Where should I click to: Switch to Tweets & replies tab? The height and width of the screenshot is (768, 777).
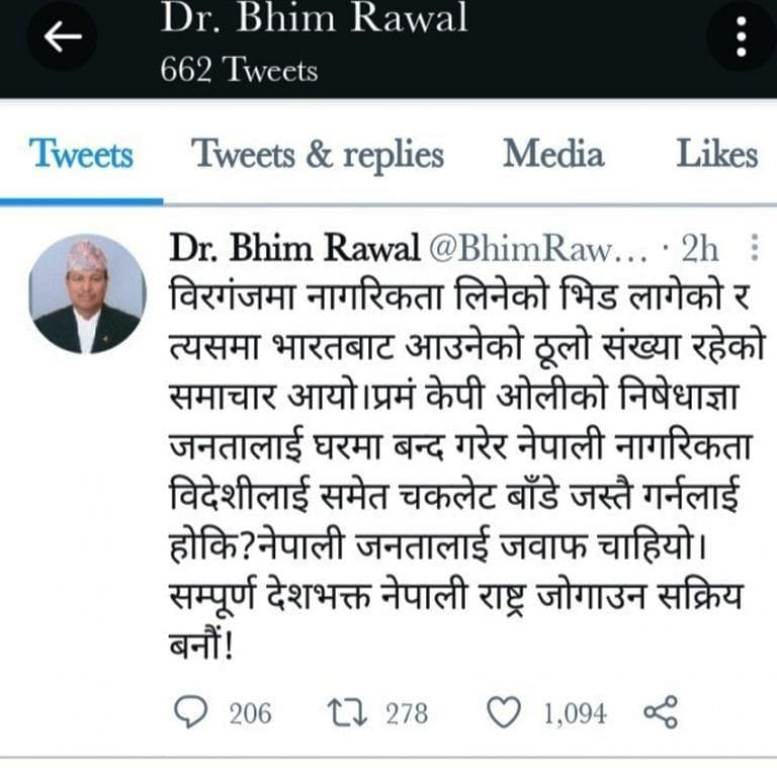[x=317, y=155]
